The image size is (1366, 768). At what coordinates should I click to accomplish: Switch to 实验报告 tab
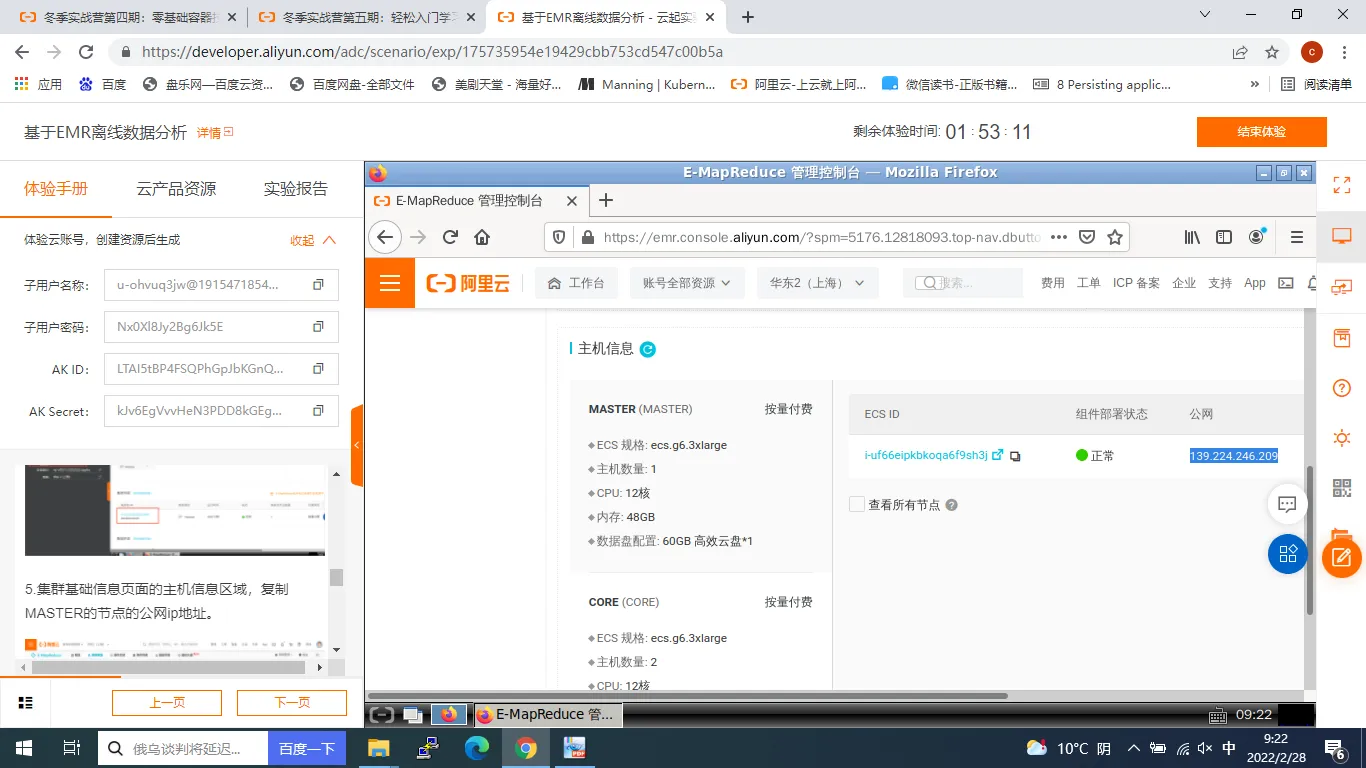tap(296, 188)
